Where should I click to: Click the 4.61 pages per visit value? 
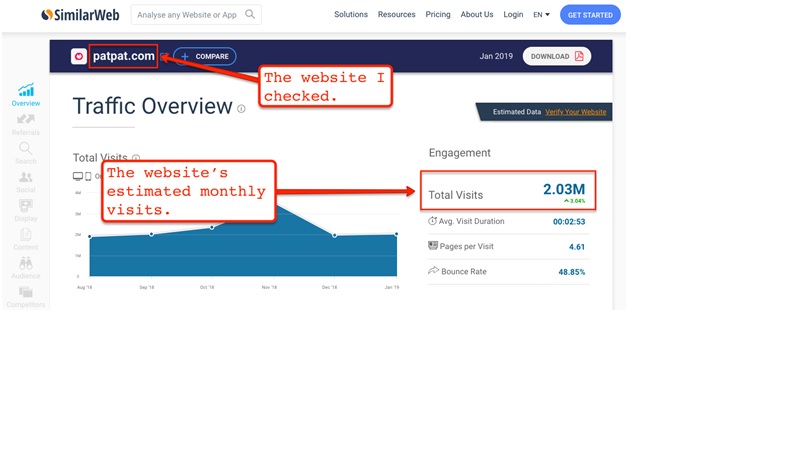coord(577,247)
